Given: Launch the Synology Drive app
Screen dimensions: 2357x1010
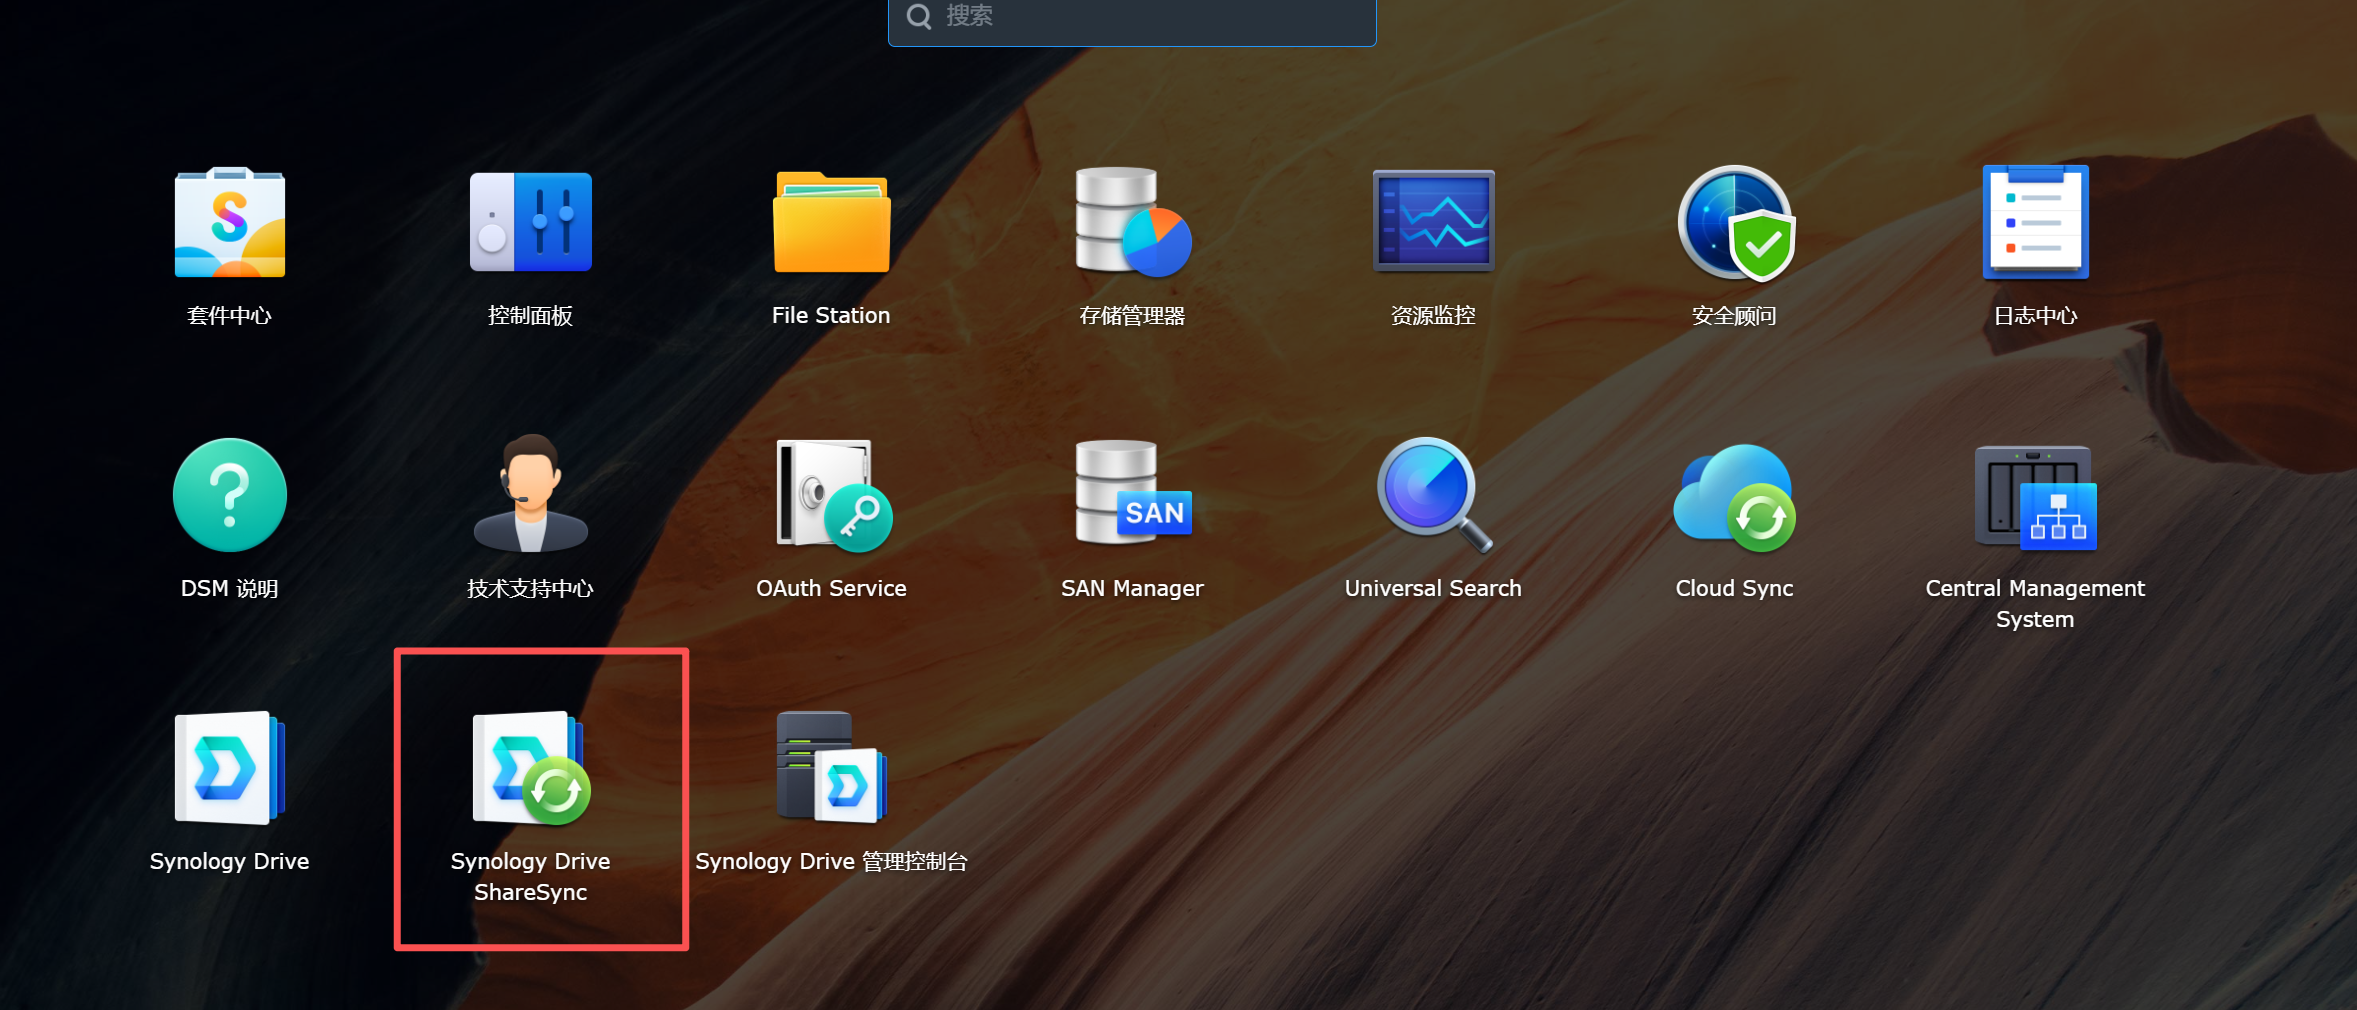Looking at the screenshot, I should [x=229, y=768].
